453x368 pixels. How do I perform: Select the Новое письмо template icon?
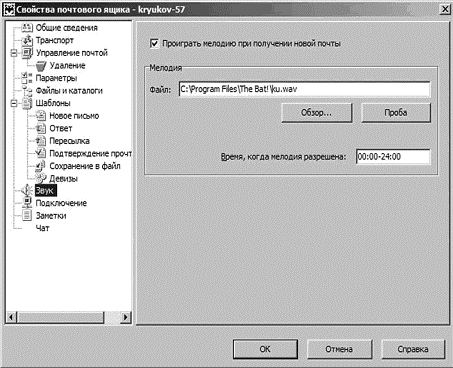coord(41,116)
